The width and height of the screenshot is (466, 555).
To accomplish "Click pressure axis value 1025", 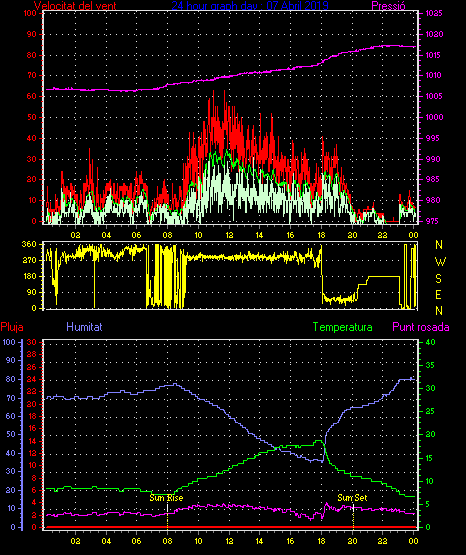I will [x=434, y=13].
